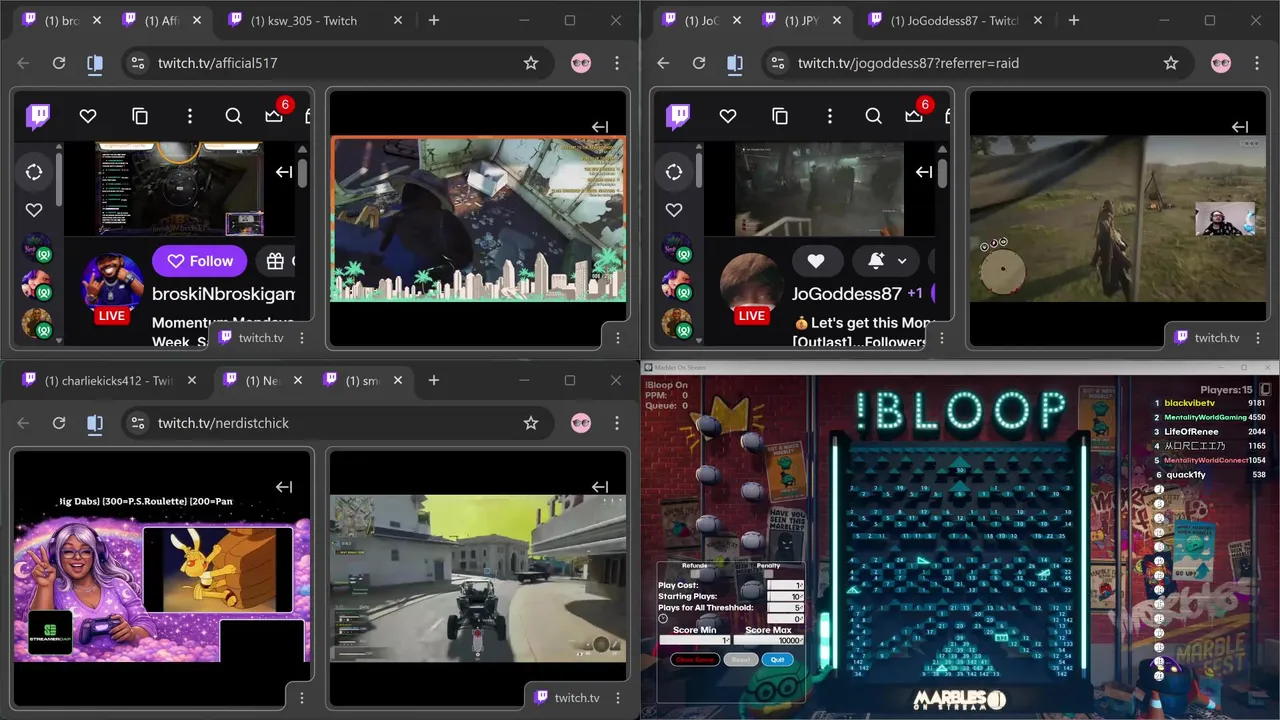Image resolution: width=1280 pixels, height=720 pixels.
Task: Bookmark star for twitch.tv/nerdistchick
Action: click(531, 423)
